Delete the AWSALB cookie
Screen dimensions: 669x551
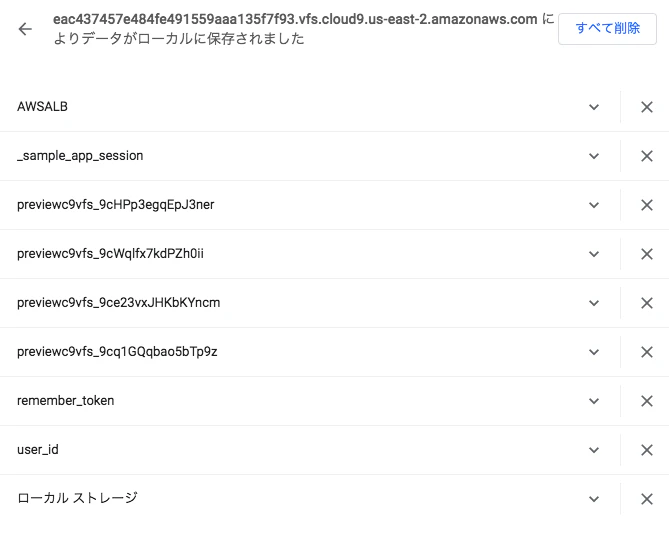tap(647, 107)
